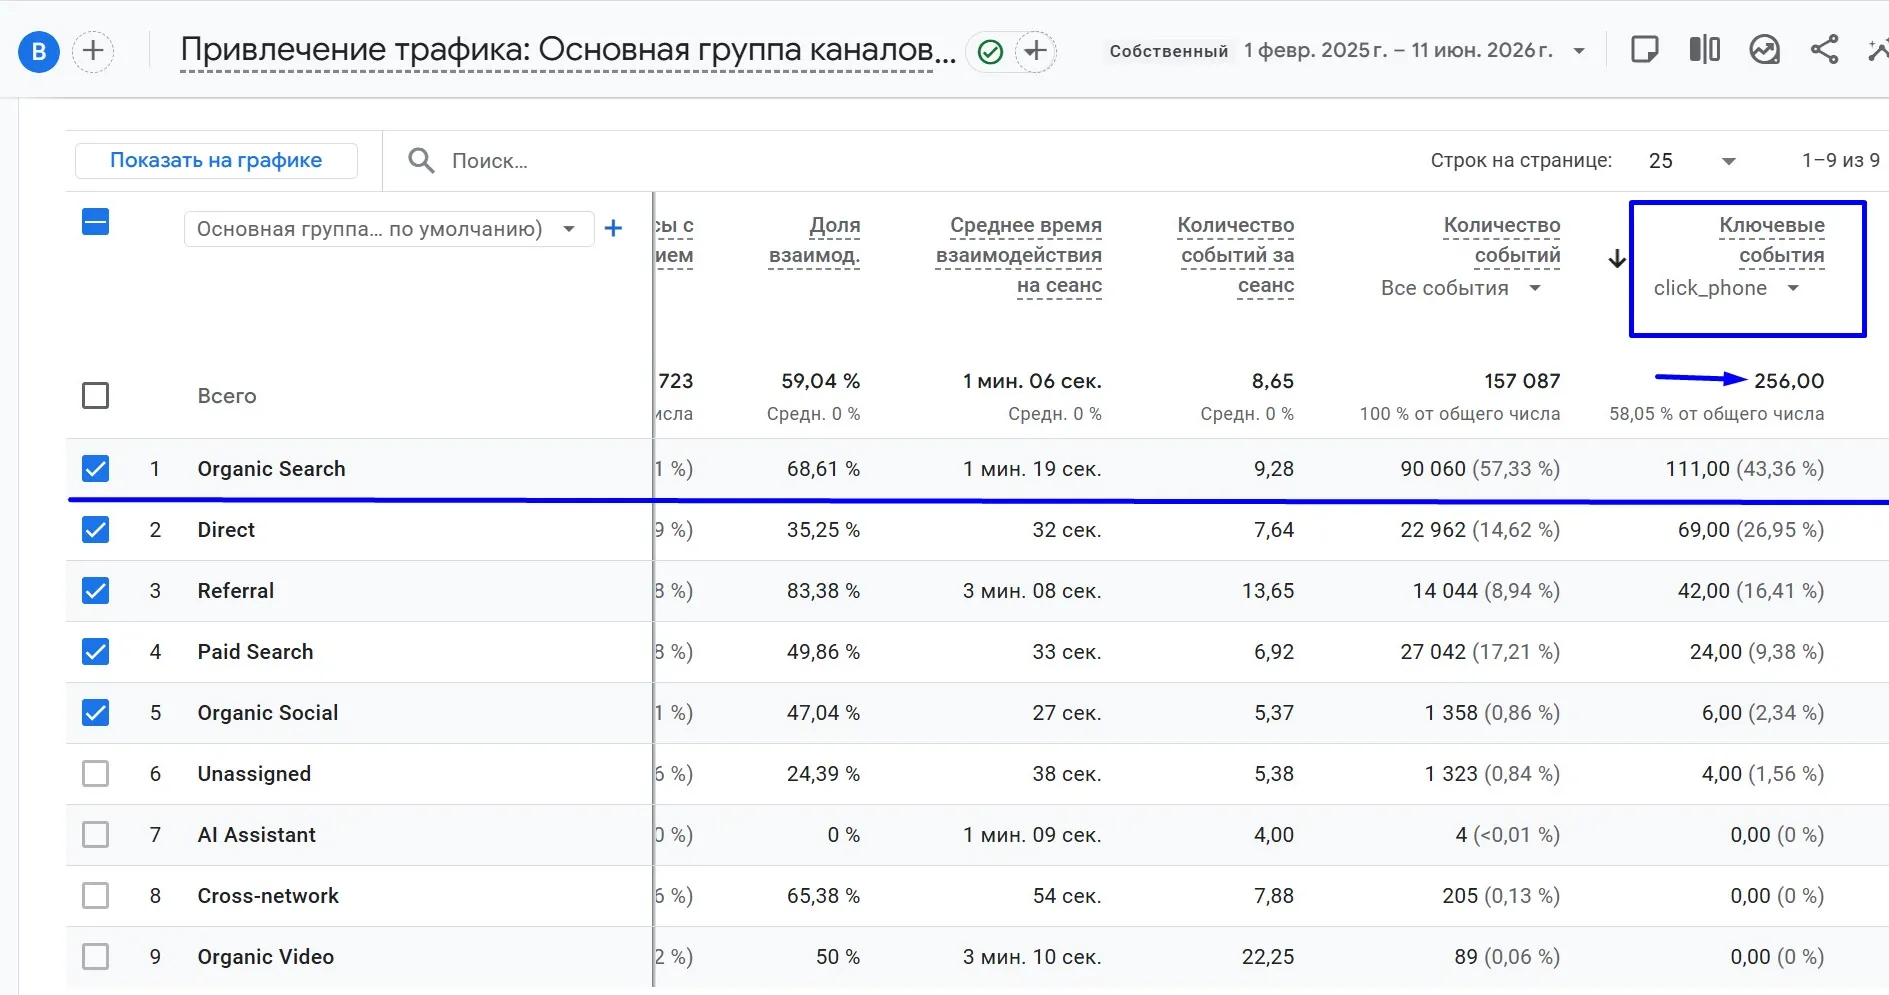1889x995 pixels.
Task: Add filter plus icon next to report title
Action: 1036,51
